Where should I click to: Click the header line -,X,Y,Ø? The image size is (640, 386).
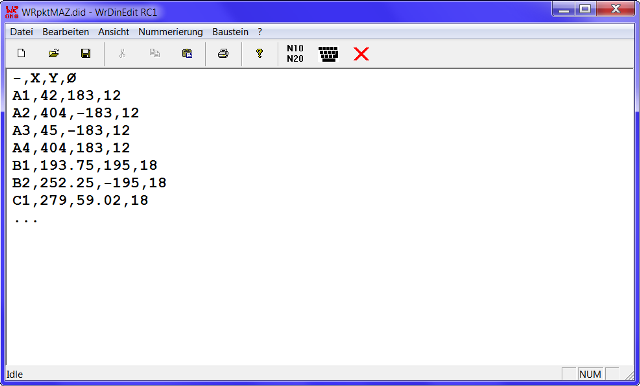tap(44, 78)
